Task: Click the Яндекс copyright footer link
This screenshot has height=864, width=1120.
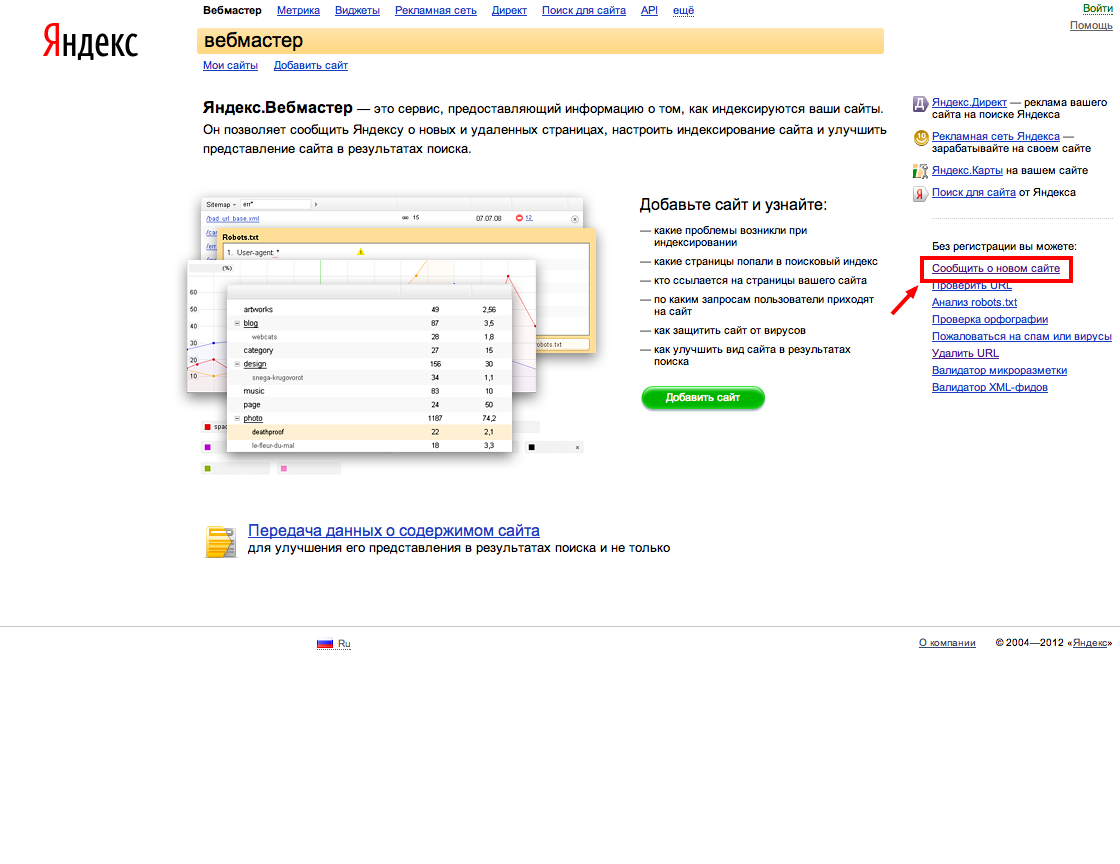Action: (1090, 643)
